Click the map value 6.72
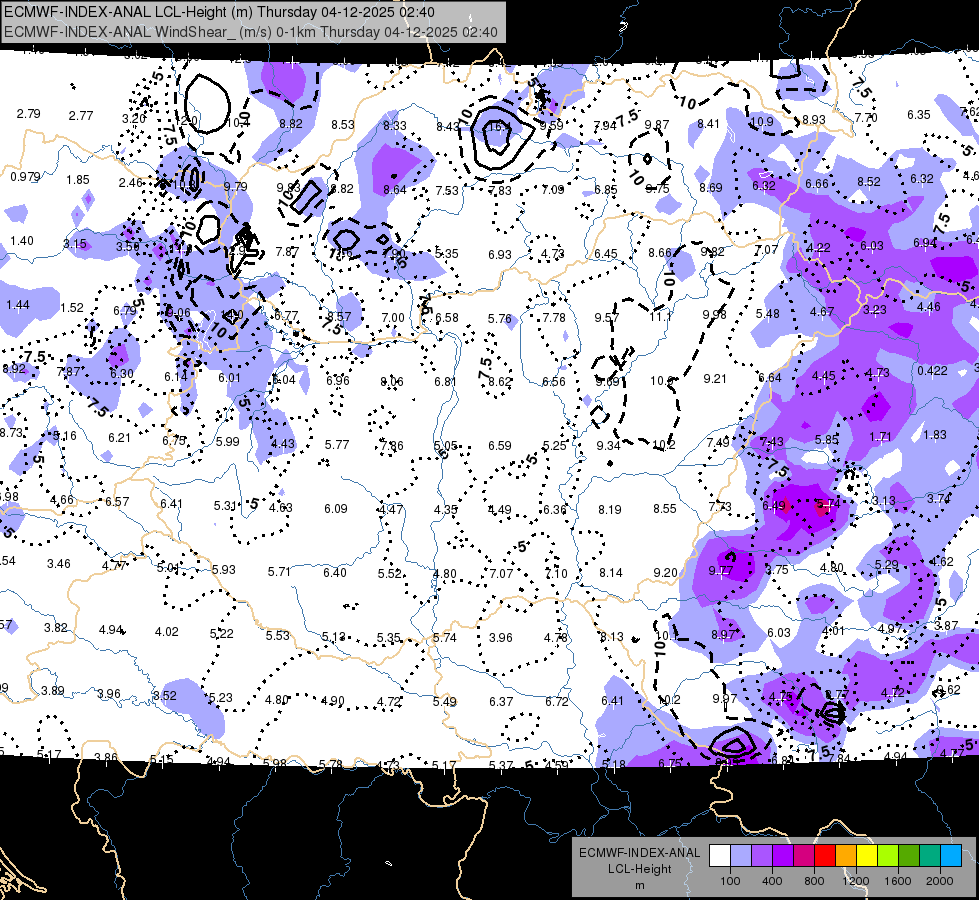 click(556, 702)
